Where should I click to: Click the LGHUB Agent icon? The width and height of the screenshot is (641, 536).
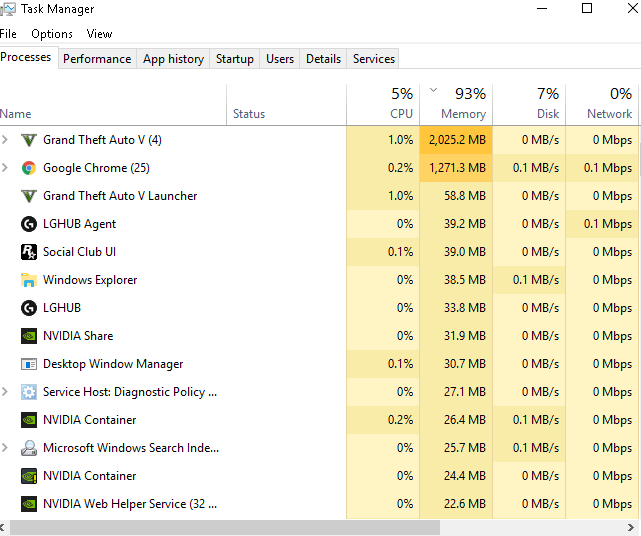click(x=29, y=224)
